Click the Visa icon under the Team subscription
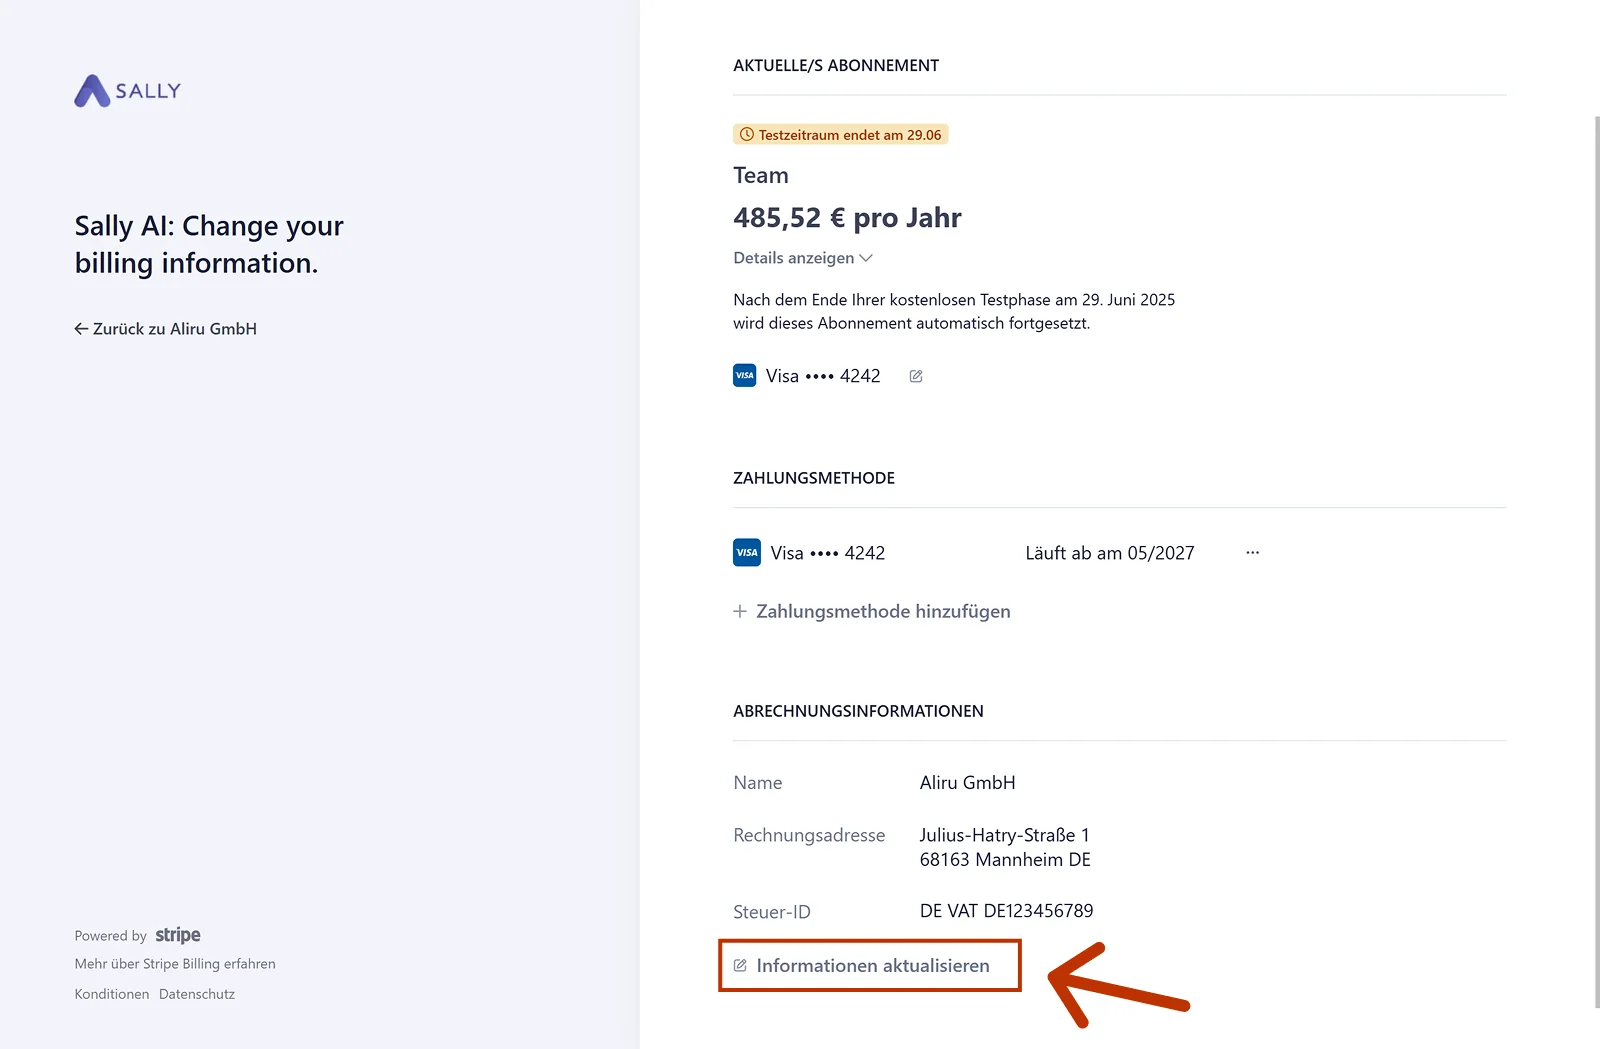Image resolution: width=1600 pixels, height=1049 pixels. point(745,376)
